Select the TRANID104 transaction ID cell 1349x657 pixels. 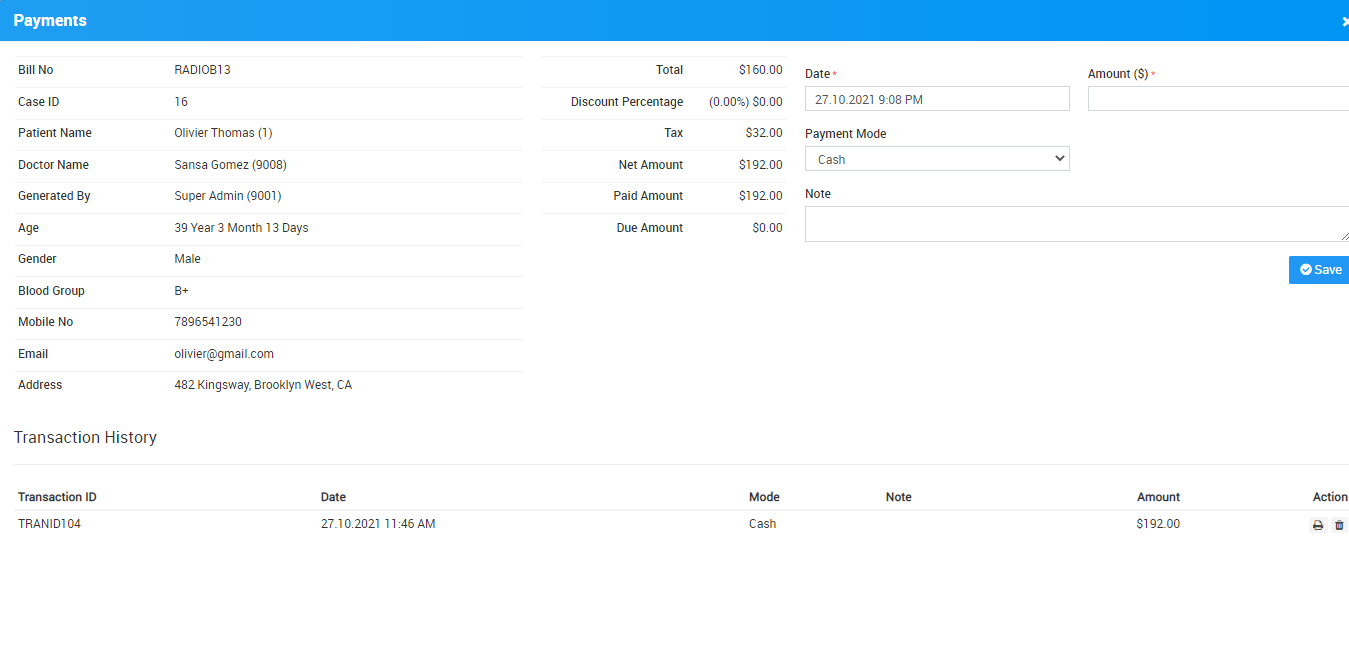[x=49, y=524]
